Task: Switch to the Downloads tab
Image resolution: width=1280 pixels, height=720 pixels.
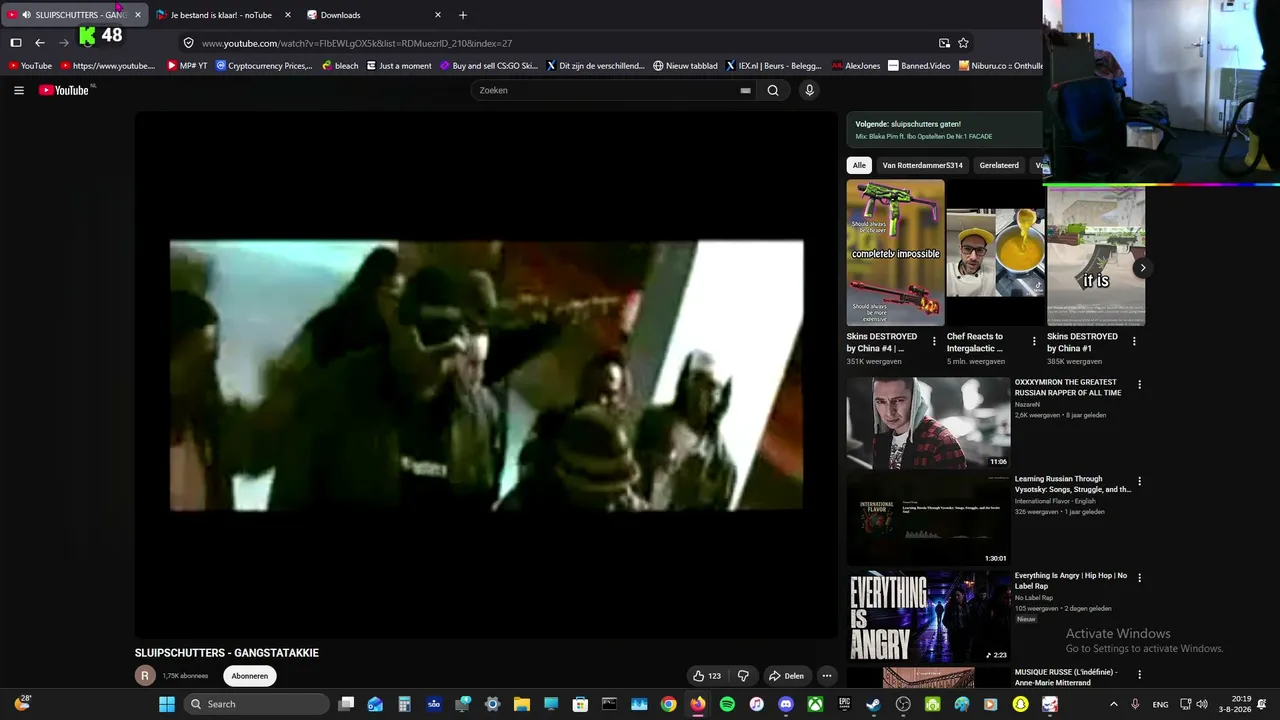Action: tap(374, 15)
